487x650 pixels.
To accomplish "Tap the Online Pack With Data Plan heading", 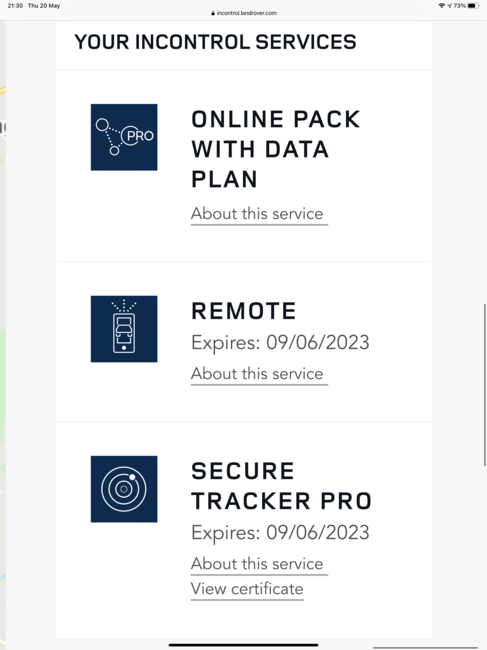I will click(276, 149).
